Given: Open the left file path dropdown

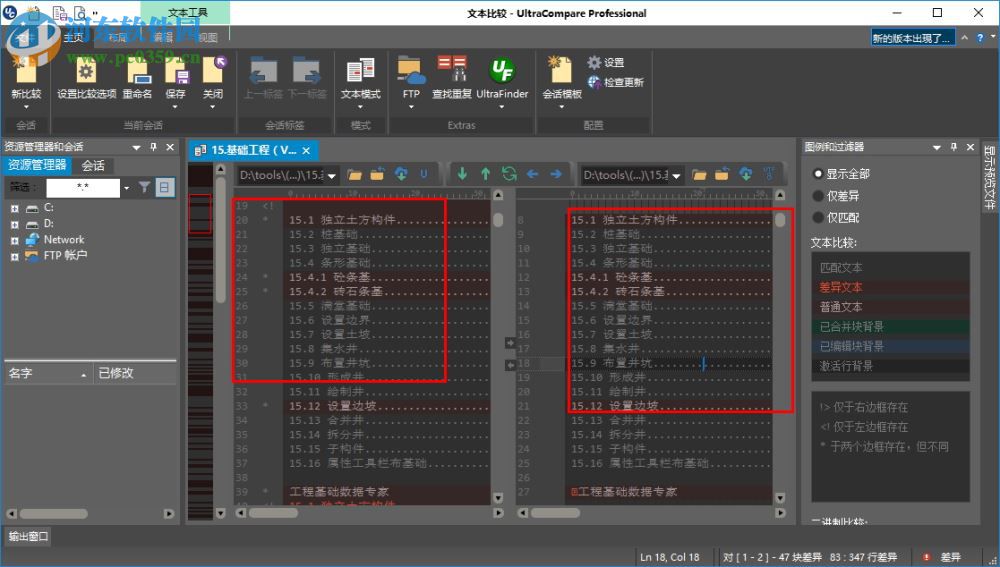Looking at the screenshot, I should pyautogui.click(x=332, y=175).
